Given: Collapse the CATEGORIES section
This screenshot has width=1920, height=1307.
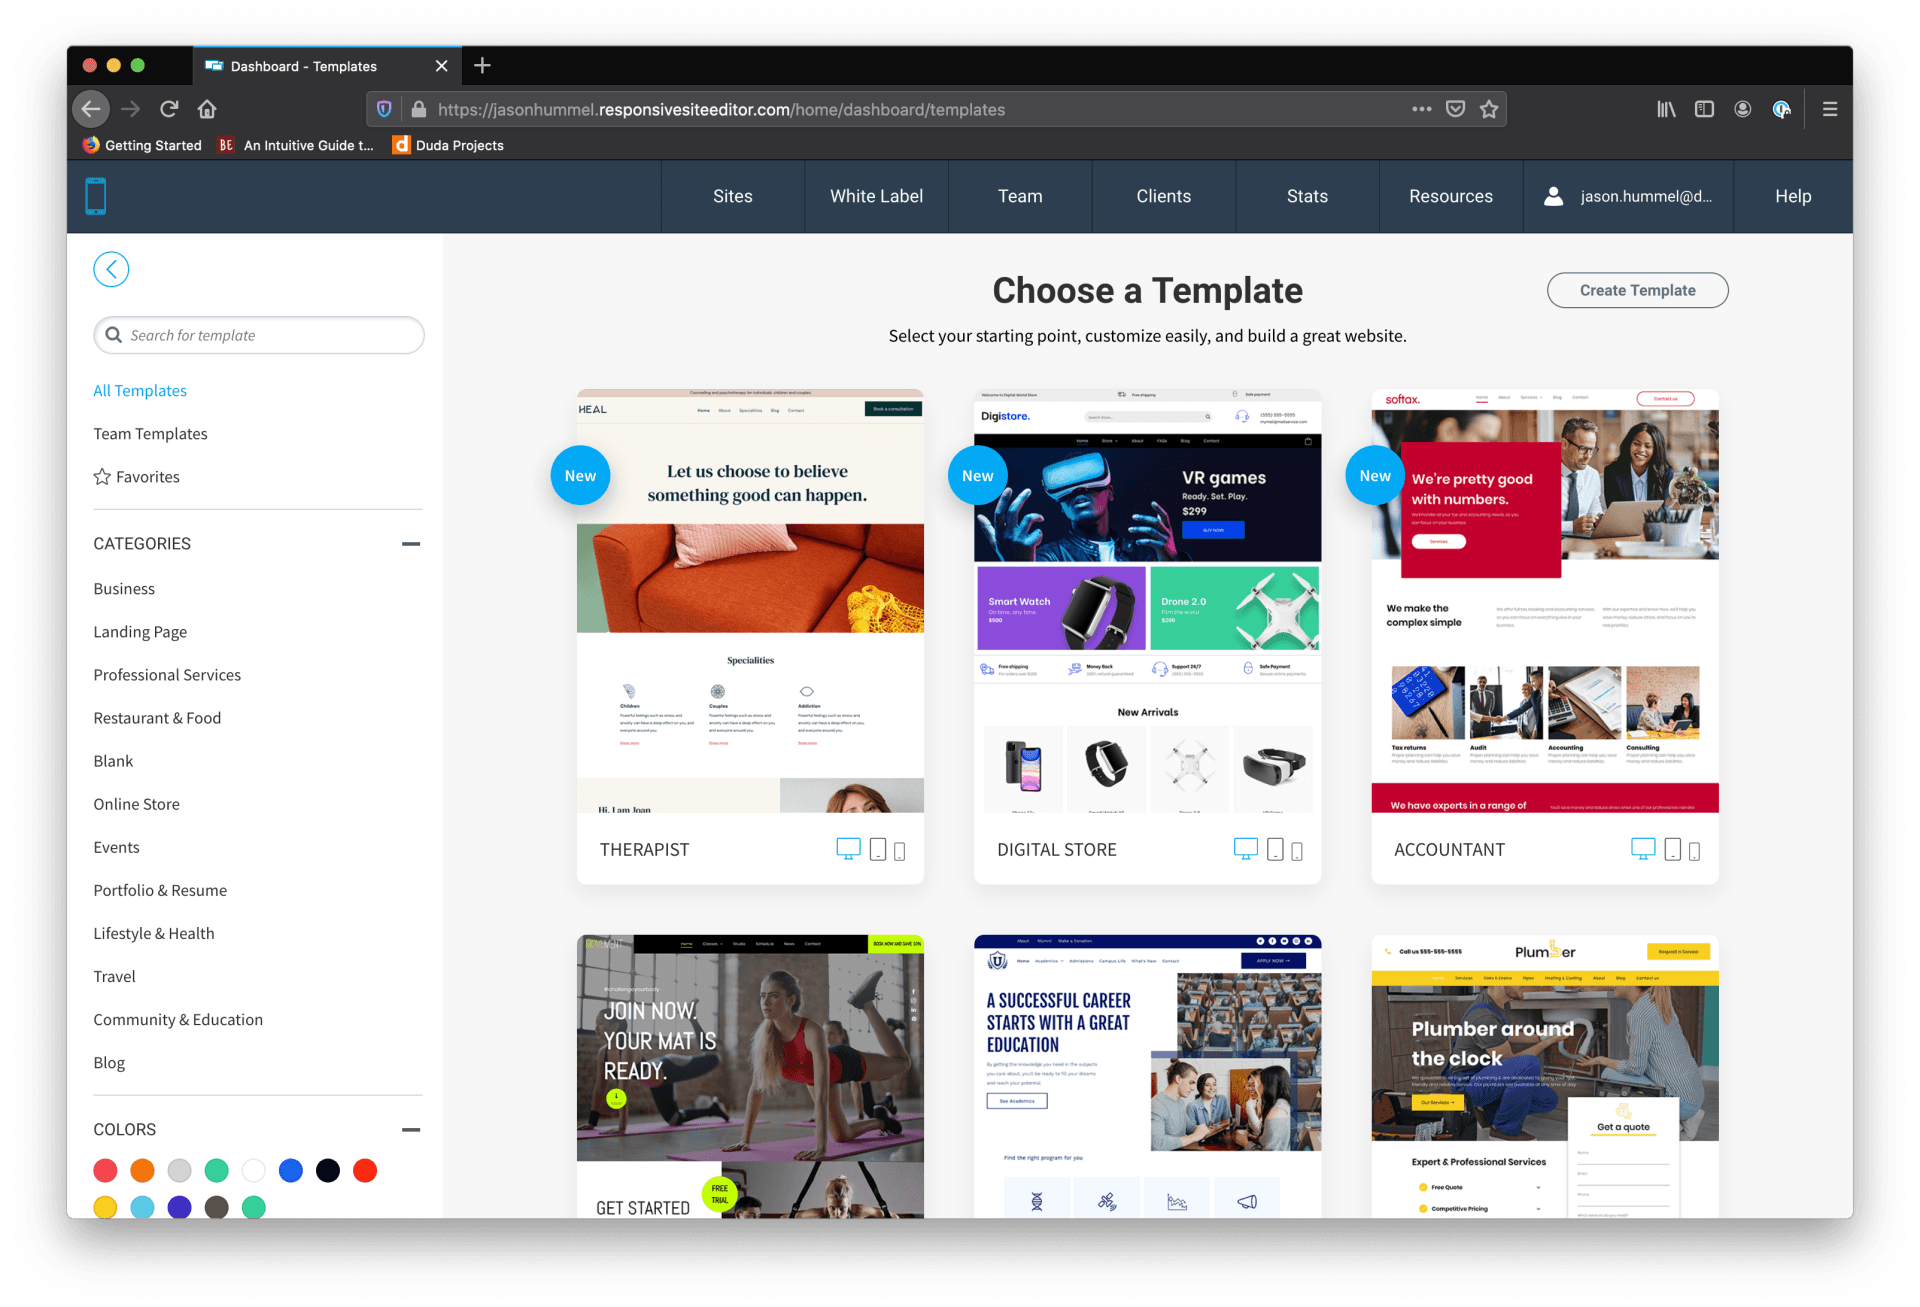Looking at the screenshot, I should click(x=410, y=543).
